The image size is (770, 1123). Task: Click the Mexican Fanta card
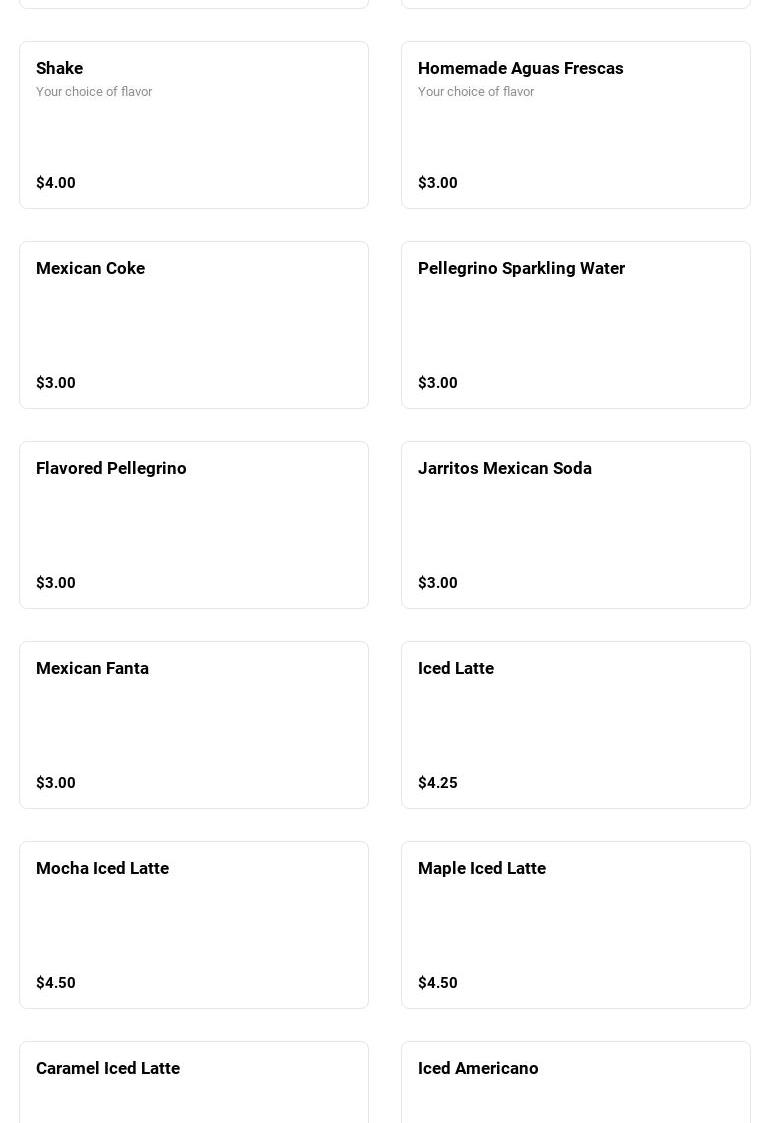194,725
